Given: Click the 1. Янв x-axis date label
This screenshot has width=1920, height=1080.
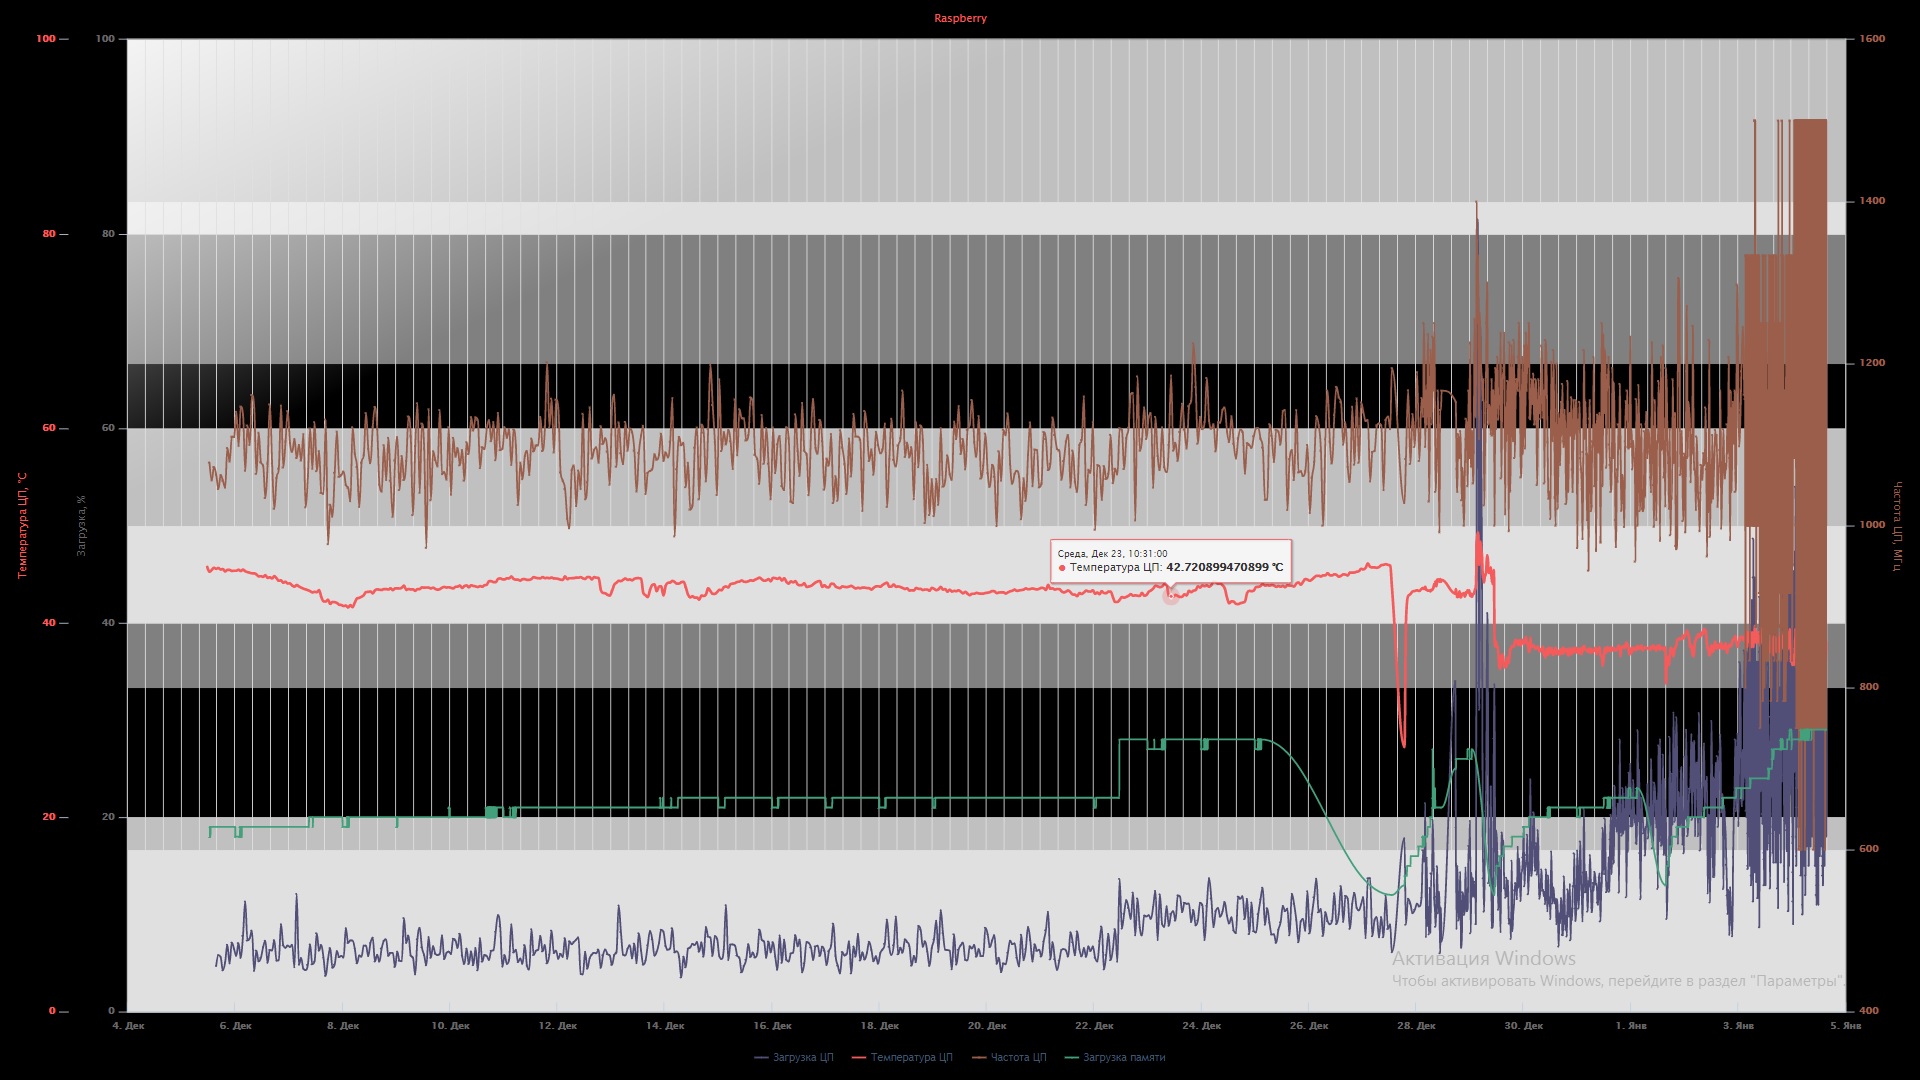Looking at the screenshot, I should click(1630, 1025).
